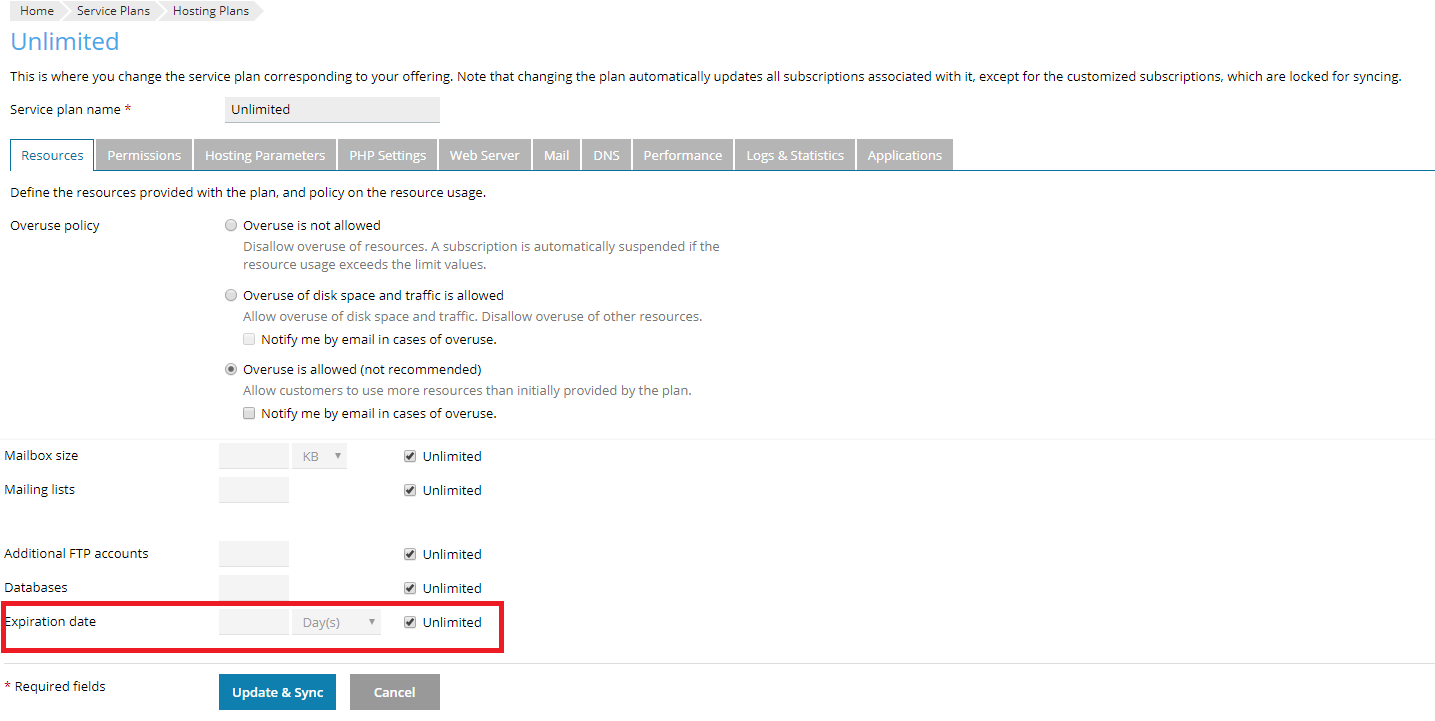Toggle Unlimited checkbox for Databases
This screenshot has height=721, width=1435.
410,588
